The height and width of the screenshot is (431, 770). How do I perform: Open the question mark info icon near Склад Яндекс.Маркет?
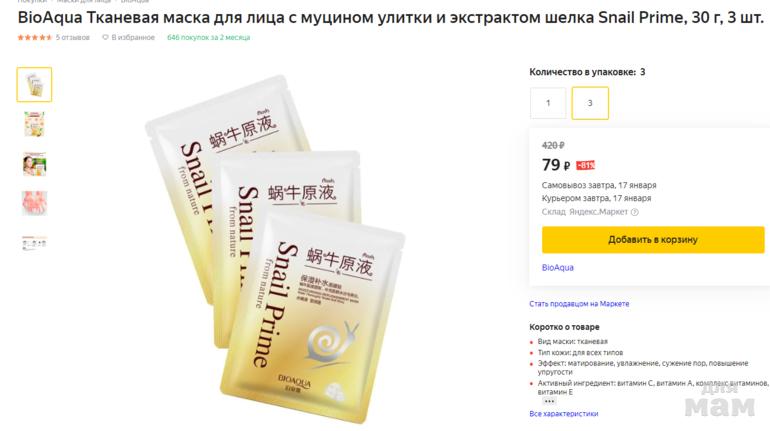(x=634, y=212)
